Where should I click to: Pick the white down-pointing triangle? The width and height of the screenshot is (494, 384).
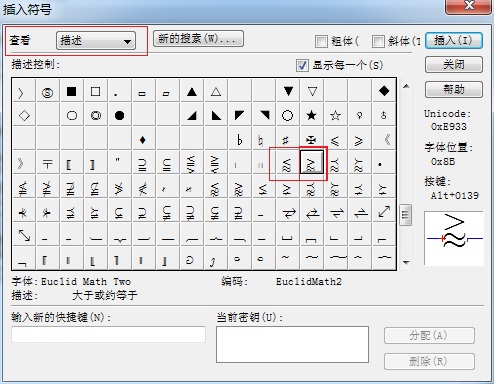pyautogui.click(x=312, y=91)
